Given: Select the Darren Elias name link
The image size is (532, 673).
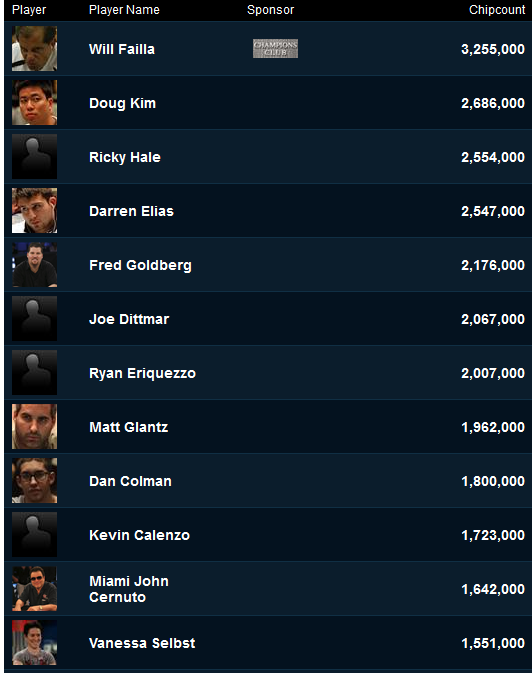Looking at the screenshot, I should (x=131, y=211).
